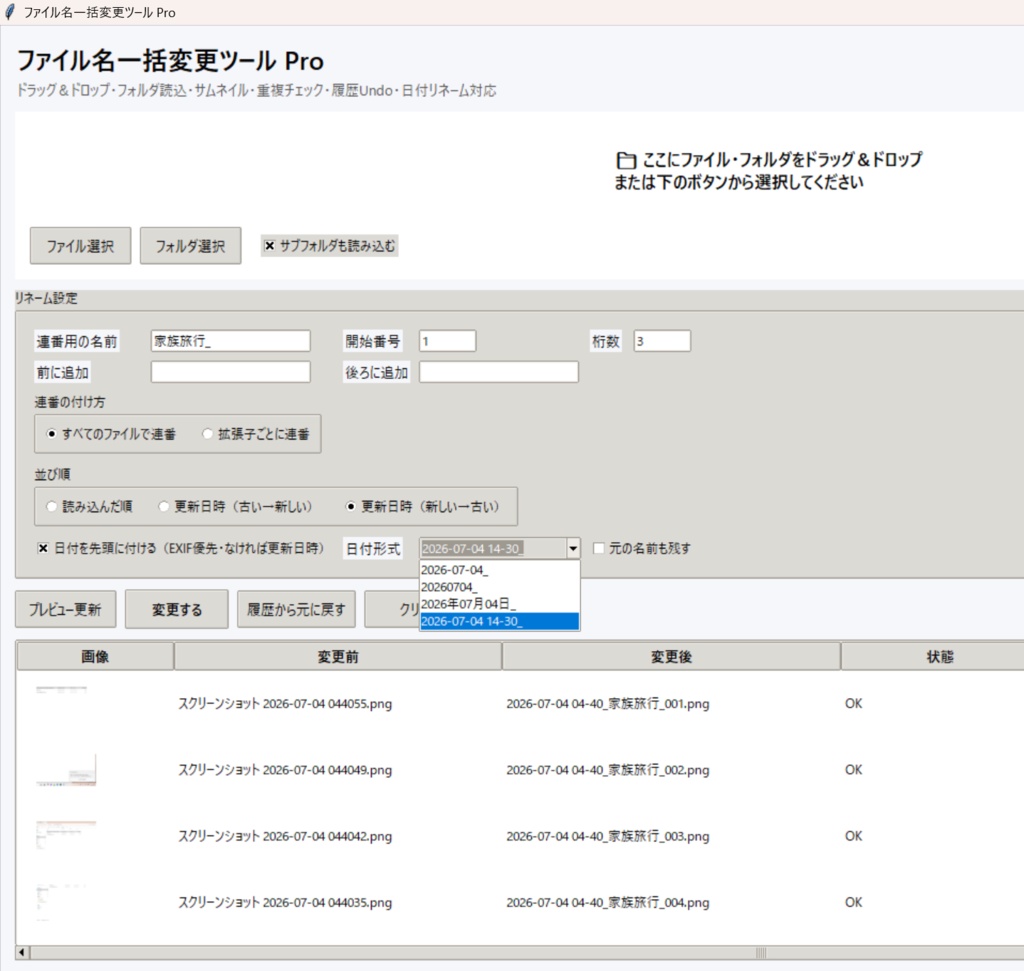
Task: Click the 連番用の名前 input field
Action: [231, 341]
